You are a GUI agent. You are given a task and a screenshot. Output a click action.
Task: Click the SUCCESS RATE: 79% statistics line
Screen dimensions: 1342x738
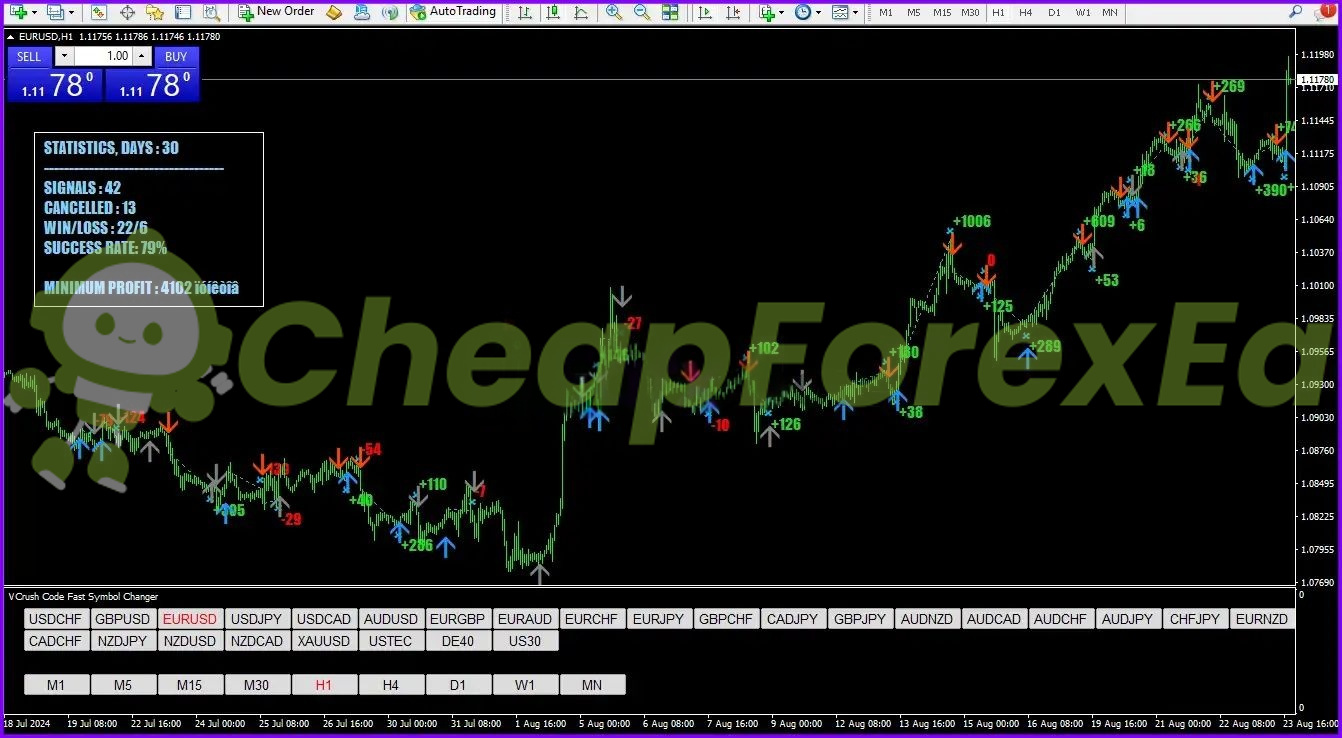105,248
